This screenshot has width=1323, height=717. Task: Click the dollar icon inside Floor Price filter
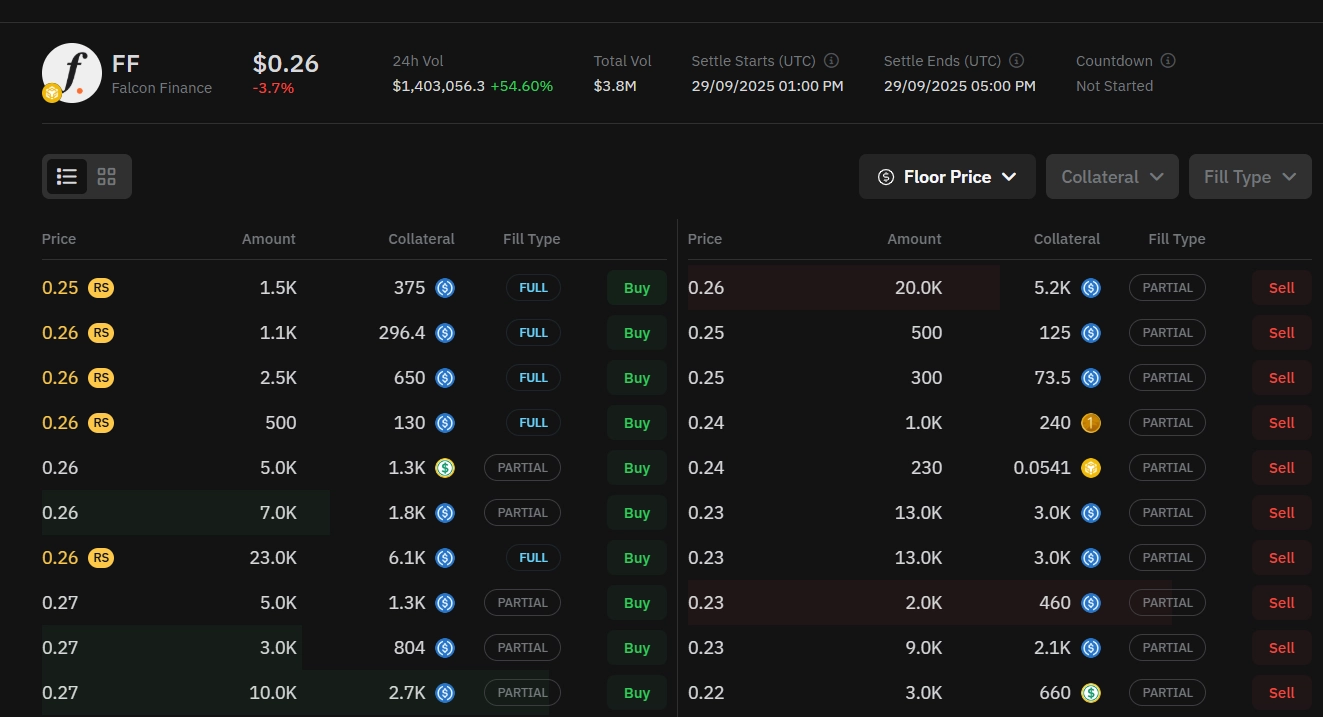click(885, 176)
